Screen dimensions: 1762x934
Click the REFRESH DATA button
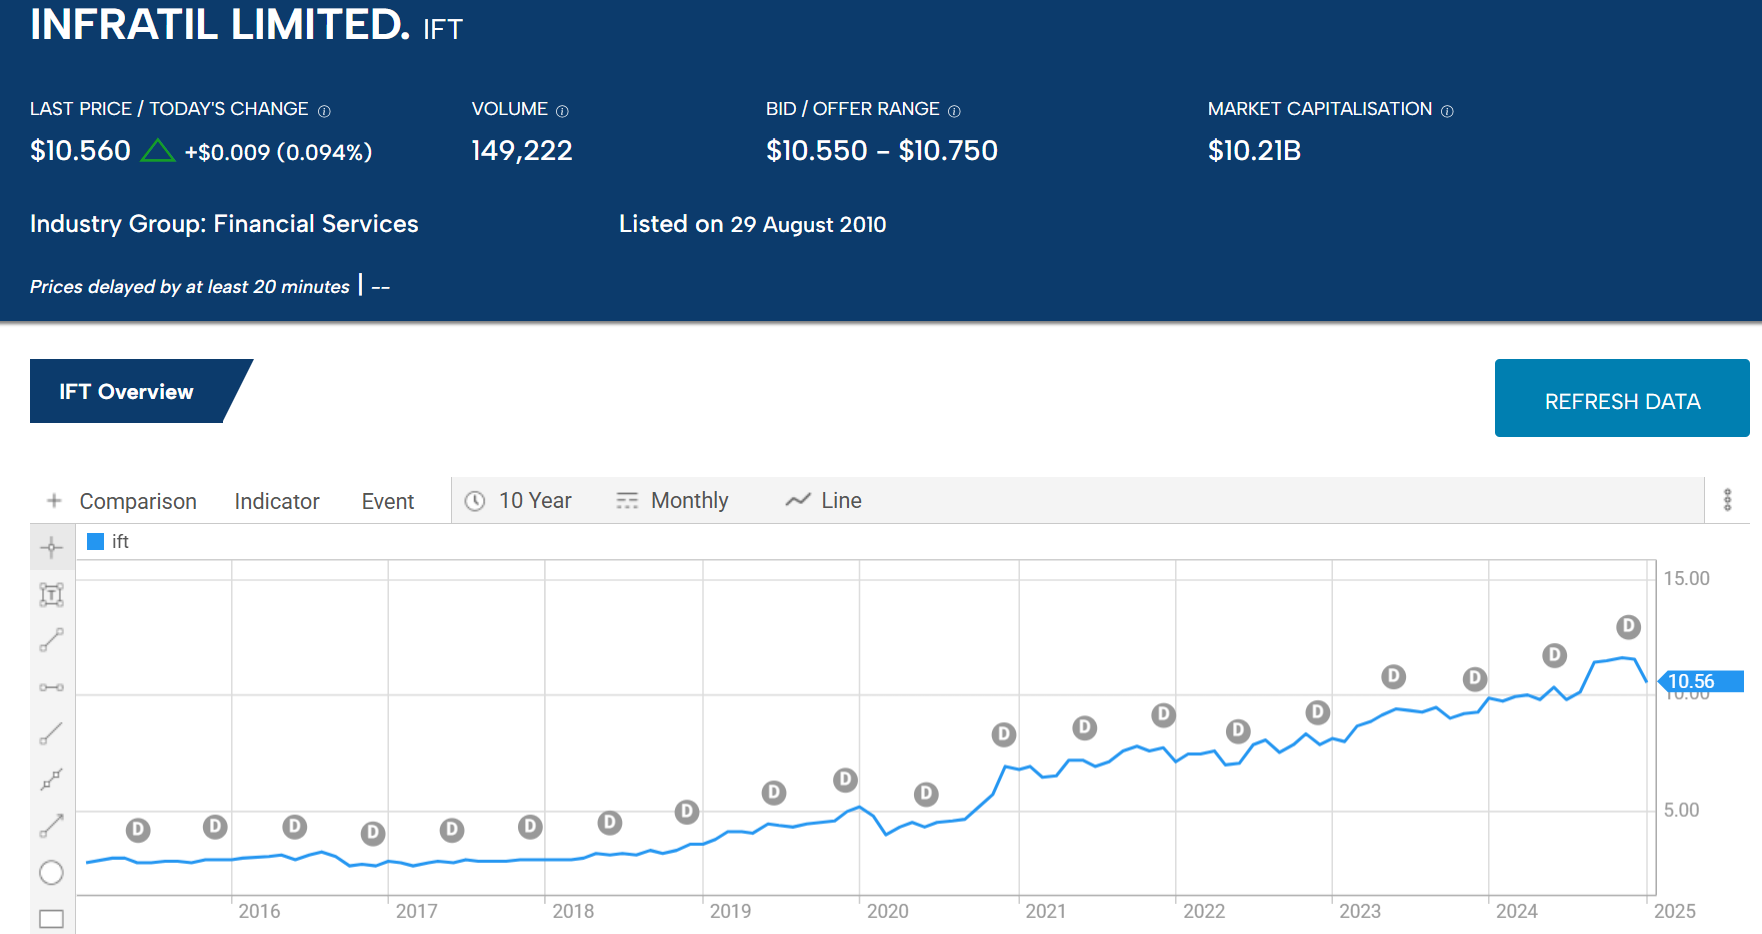tap(1622, 398)
